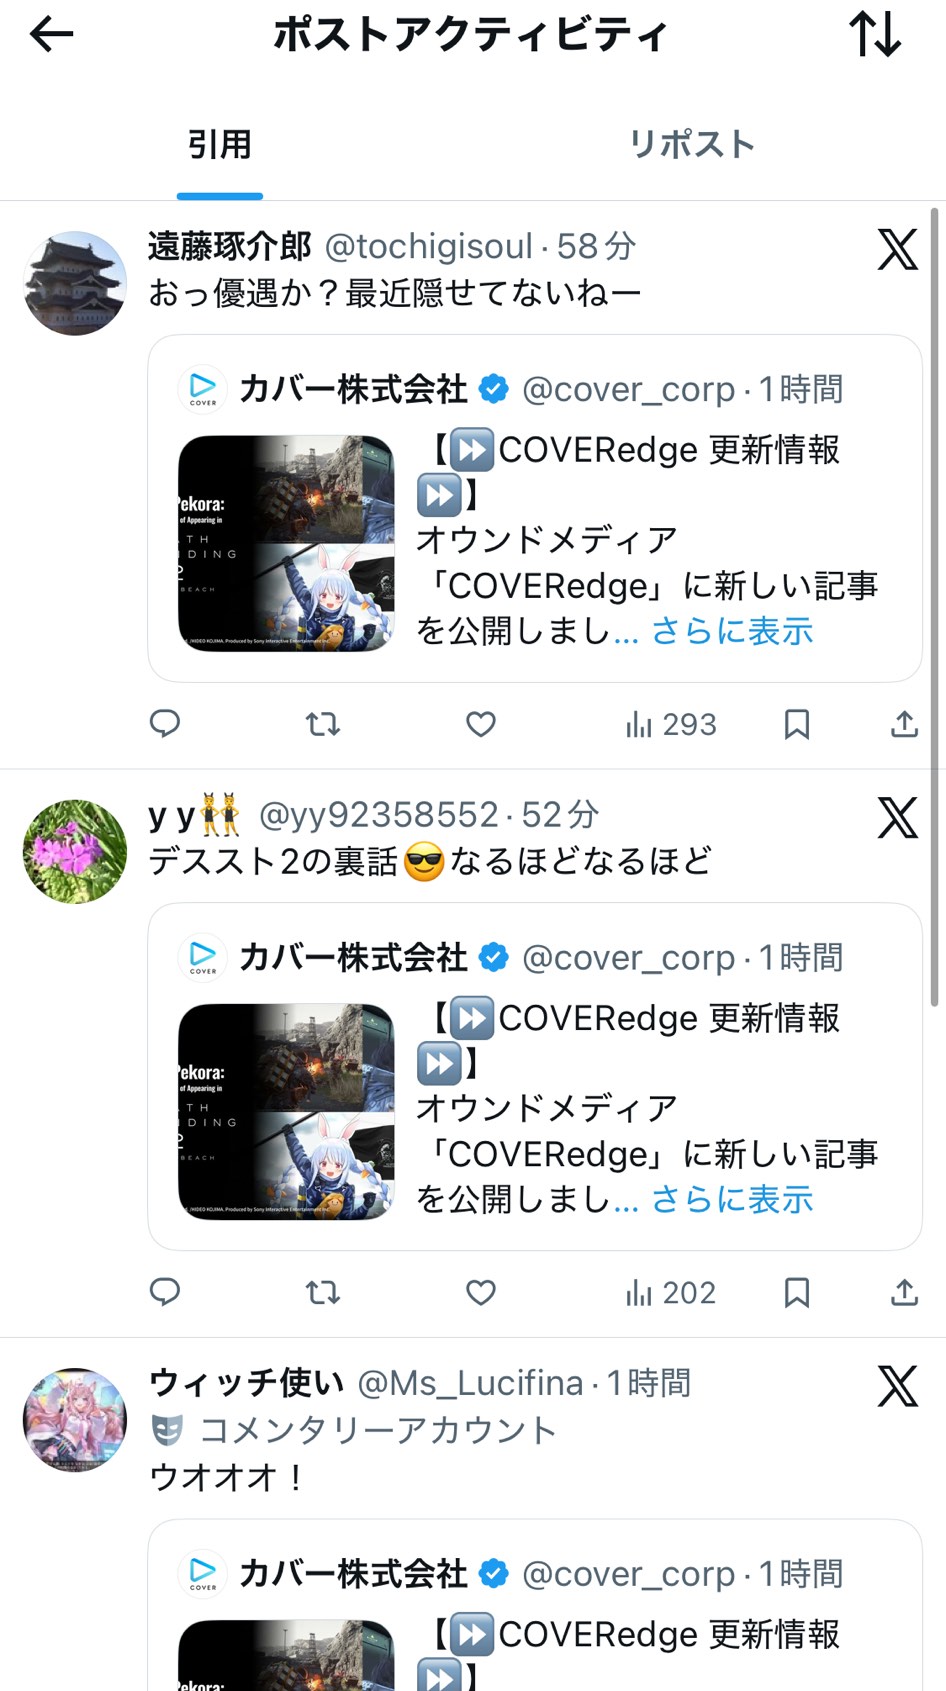Open the Pekora thumbnail in first quoted post
The width and height of the screenshot is (946, 1691).
pos(286,544)
